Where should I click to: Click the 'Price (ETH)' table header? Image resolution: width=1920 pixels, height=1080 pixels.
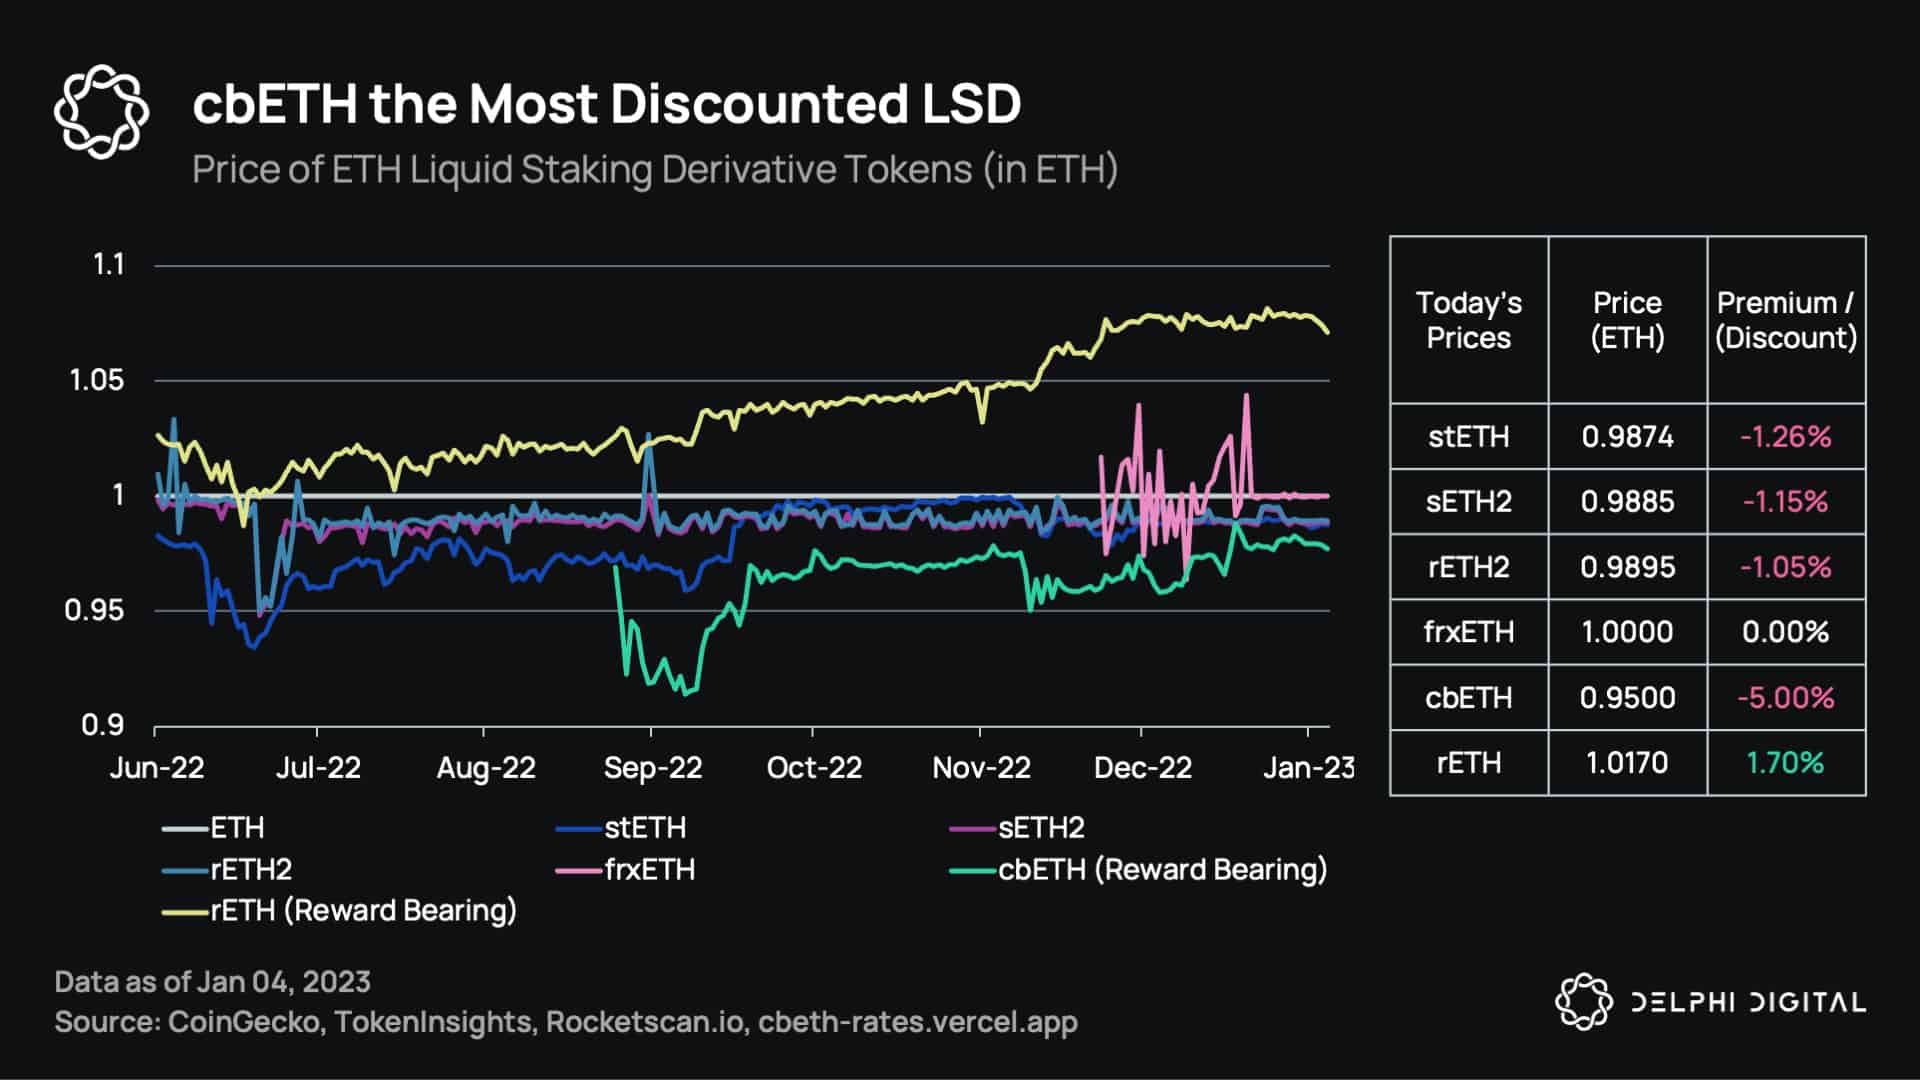tap(1628, 320)
